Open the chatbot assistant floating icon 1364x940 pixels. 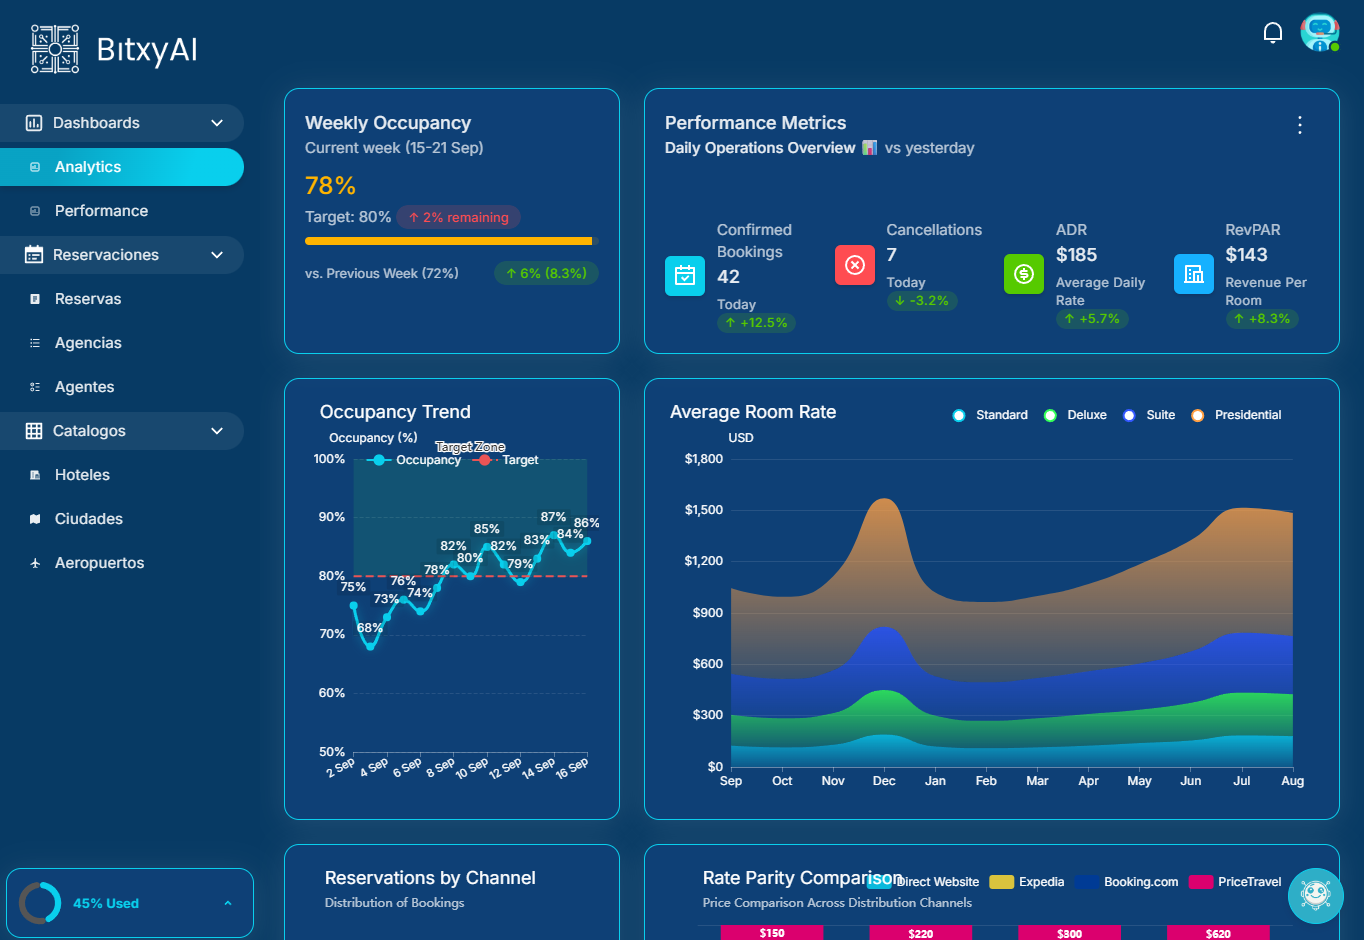[1315, 895]
